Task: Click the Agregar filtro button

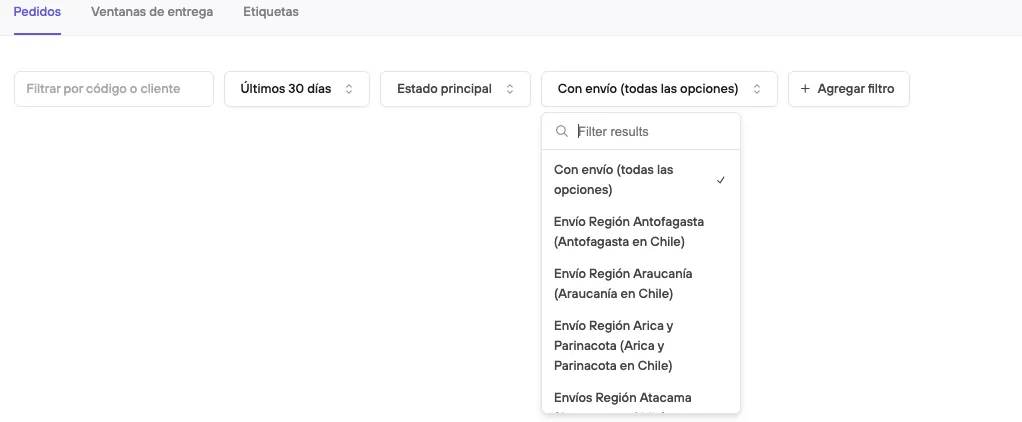Action: coord(849,89)
